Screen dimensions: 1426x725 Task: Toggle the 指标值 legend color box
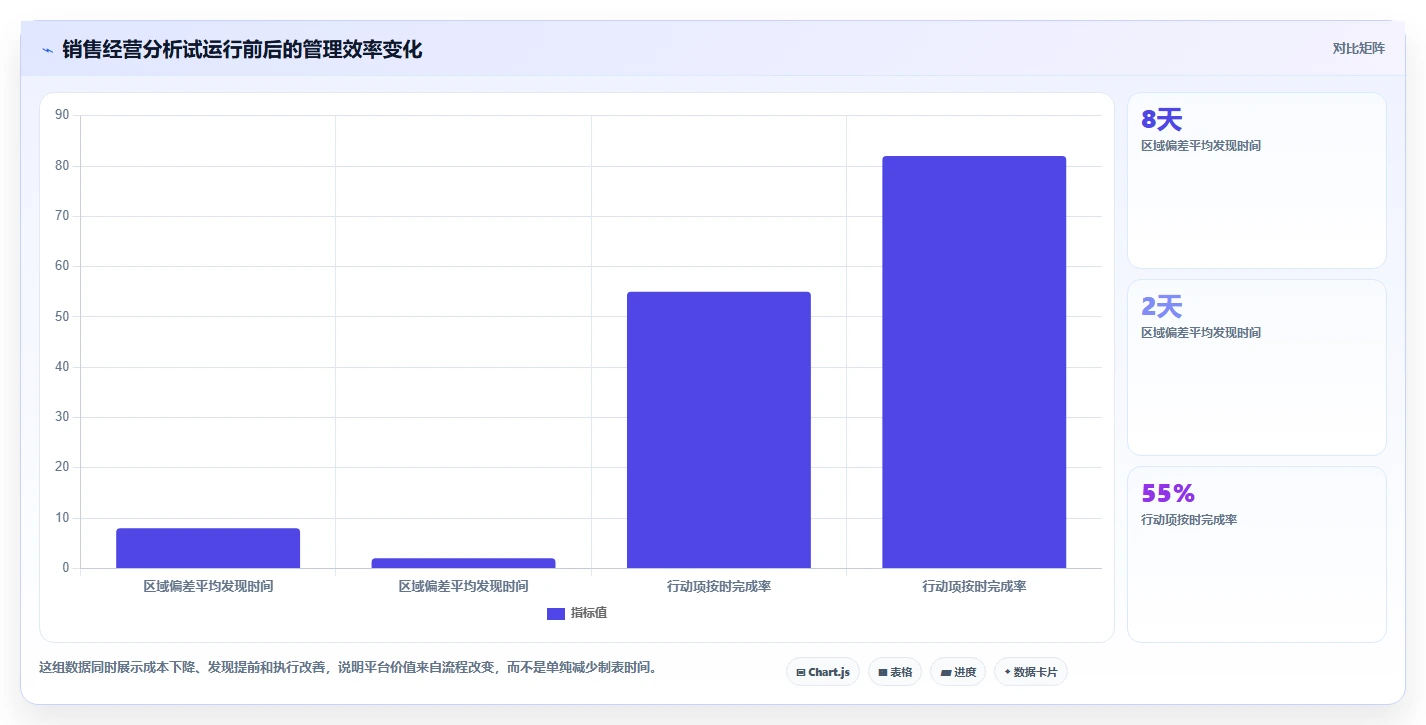click(x=556, y=613)
